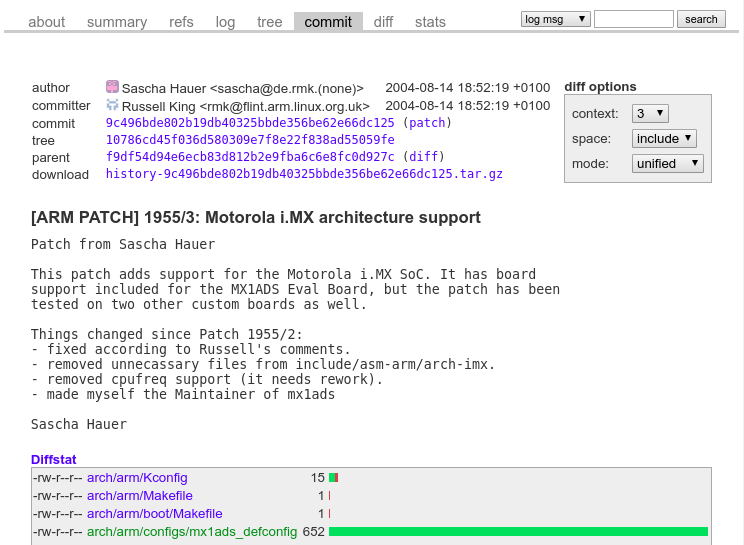
Task: Expand the context lines dropdown
Action: click(650, 114)
